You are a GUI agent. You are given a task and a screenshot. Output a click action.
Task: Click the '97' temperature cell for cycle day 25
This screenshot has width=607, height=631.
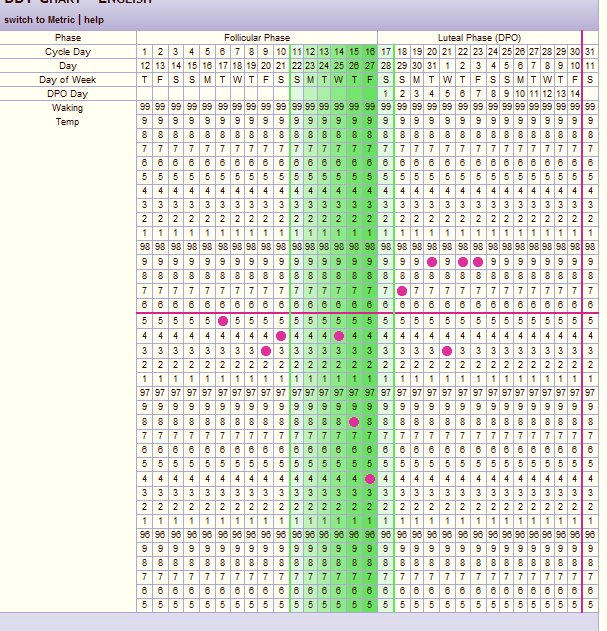pos(507,392)
